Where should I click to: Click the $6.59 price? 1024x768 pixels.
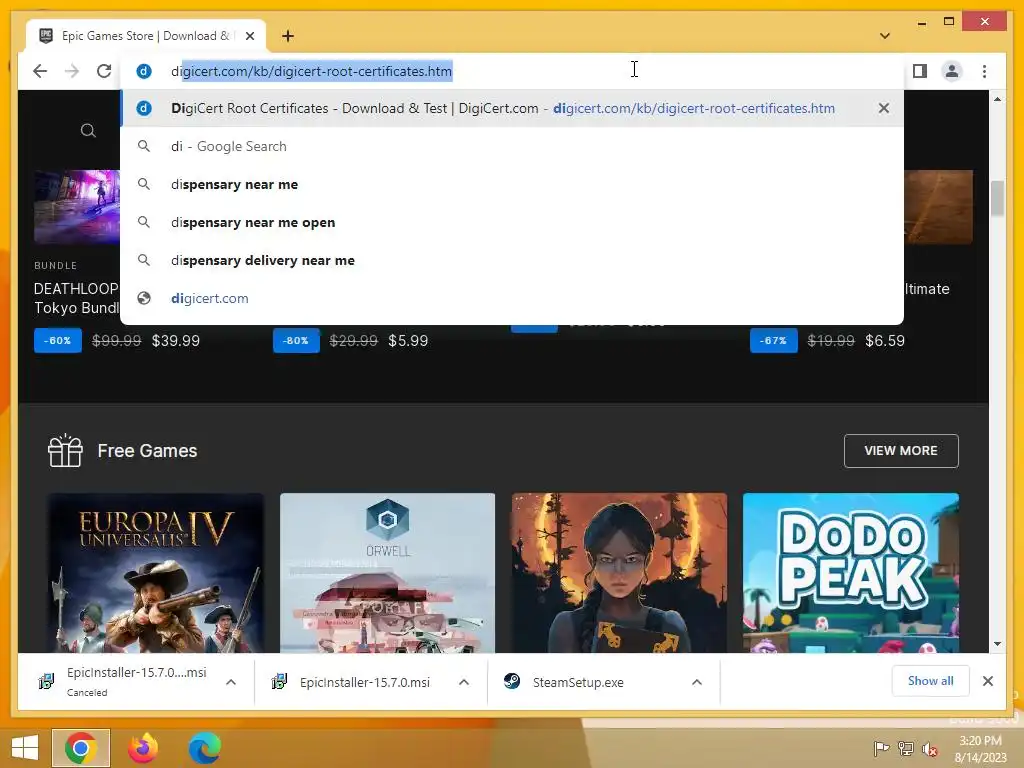[x=885, y=341]
